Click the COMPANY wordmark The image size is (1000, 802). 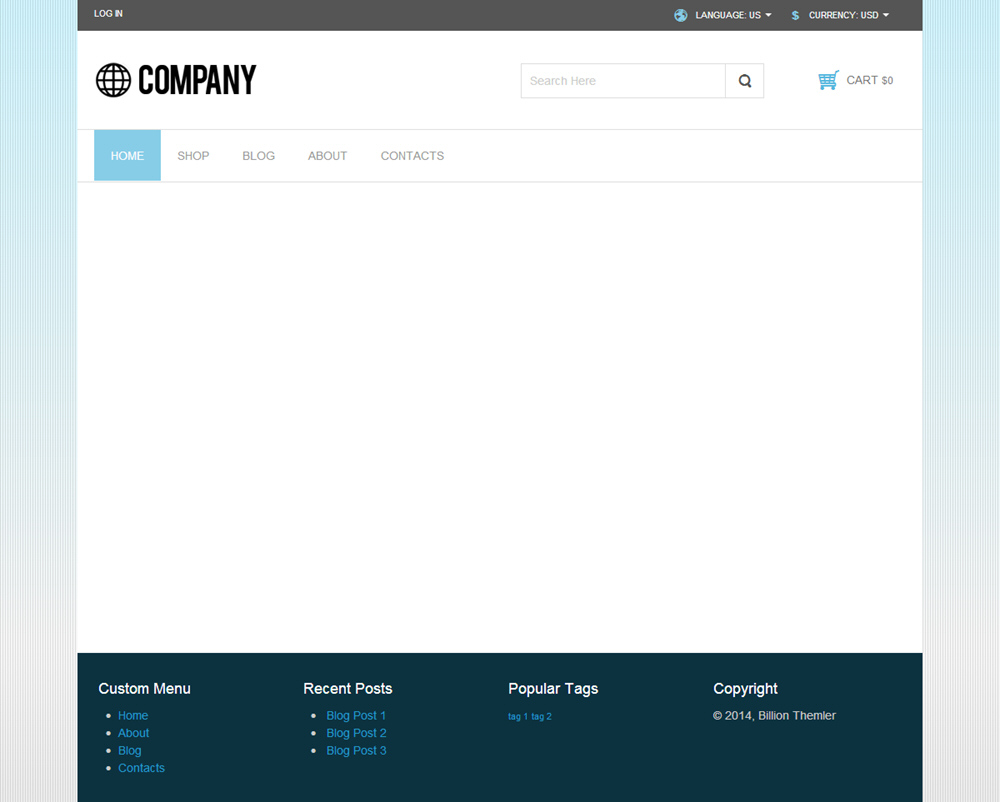pos(197,80)
